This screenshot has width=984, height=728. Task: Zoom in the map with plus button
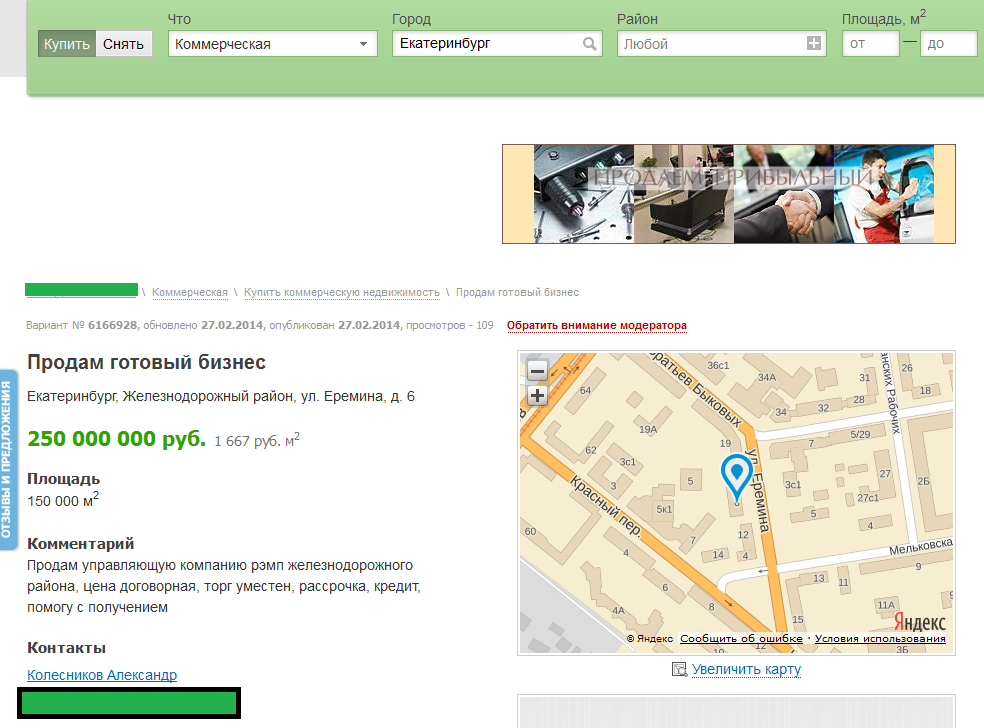tap(537, 396)
